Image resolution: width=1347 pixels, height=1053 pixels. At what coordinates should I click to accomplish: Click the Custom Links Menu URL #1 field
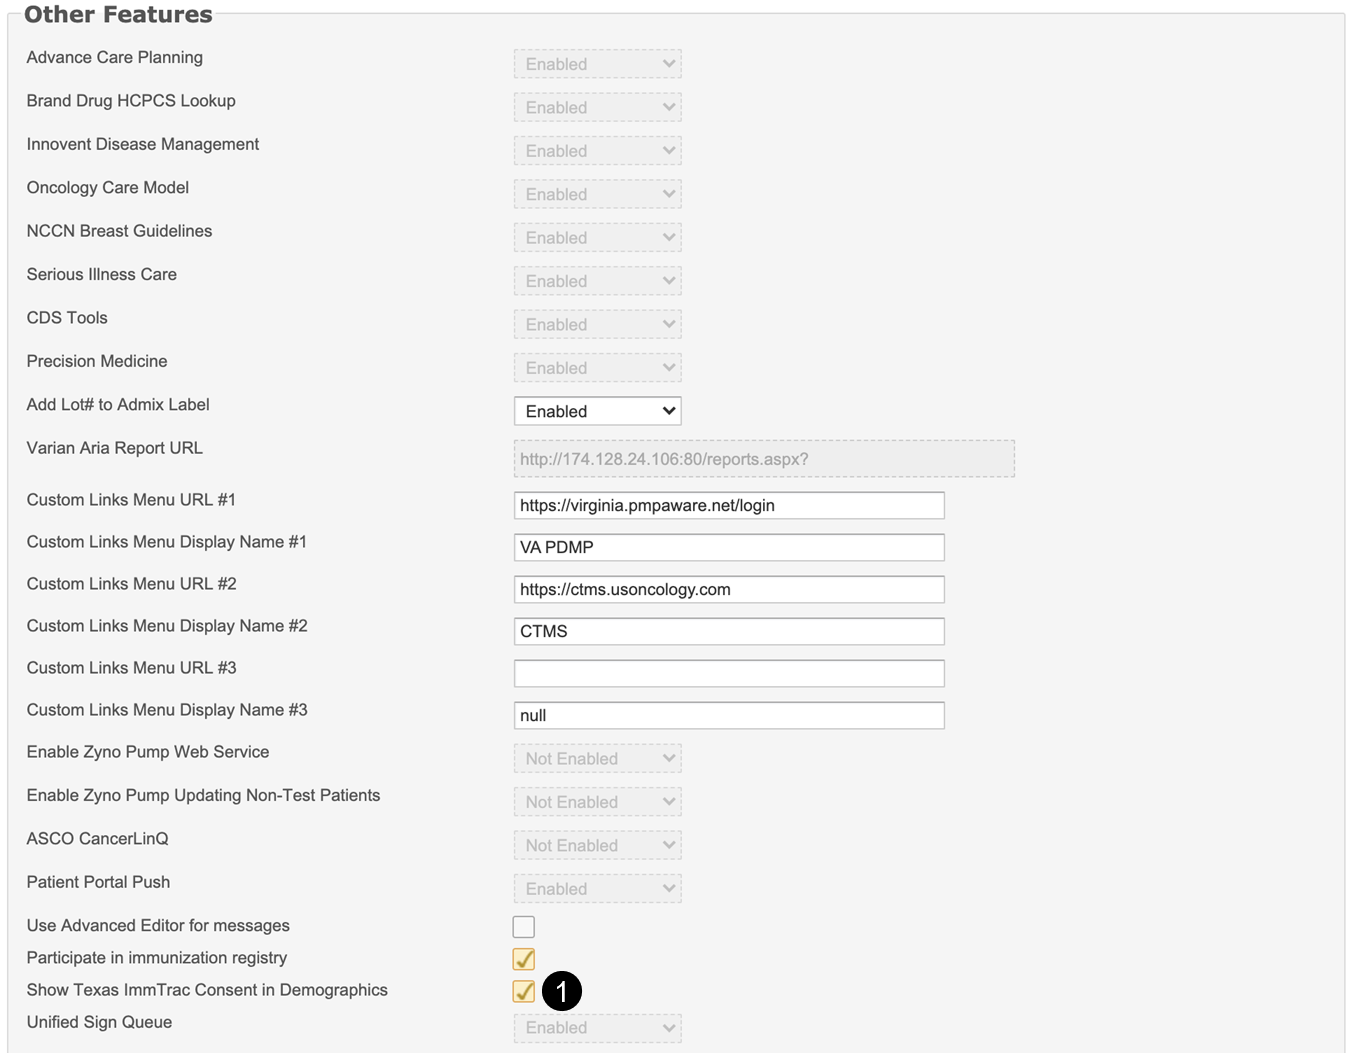coord(728,506)
